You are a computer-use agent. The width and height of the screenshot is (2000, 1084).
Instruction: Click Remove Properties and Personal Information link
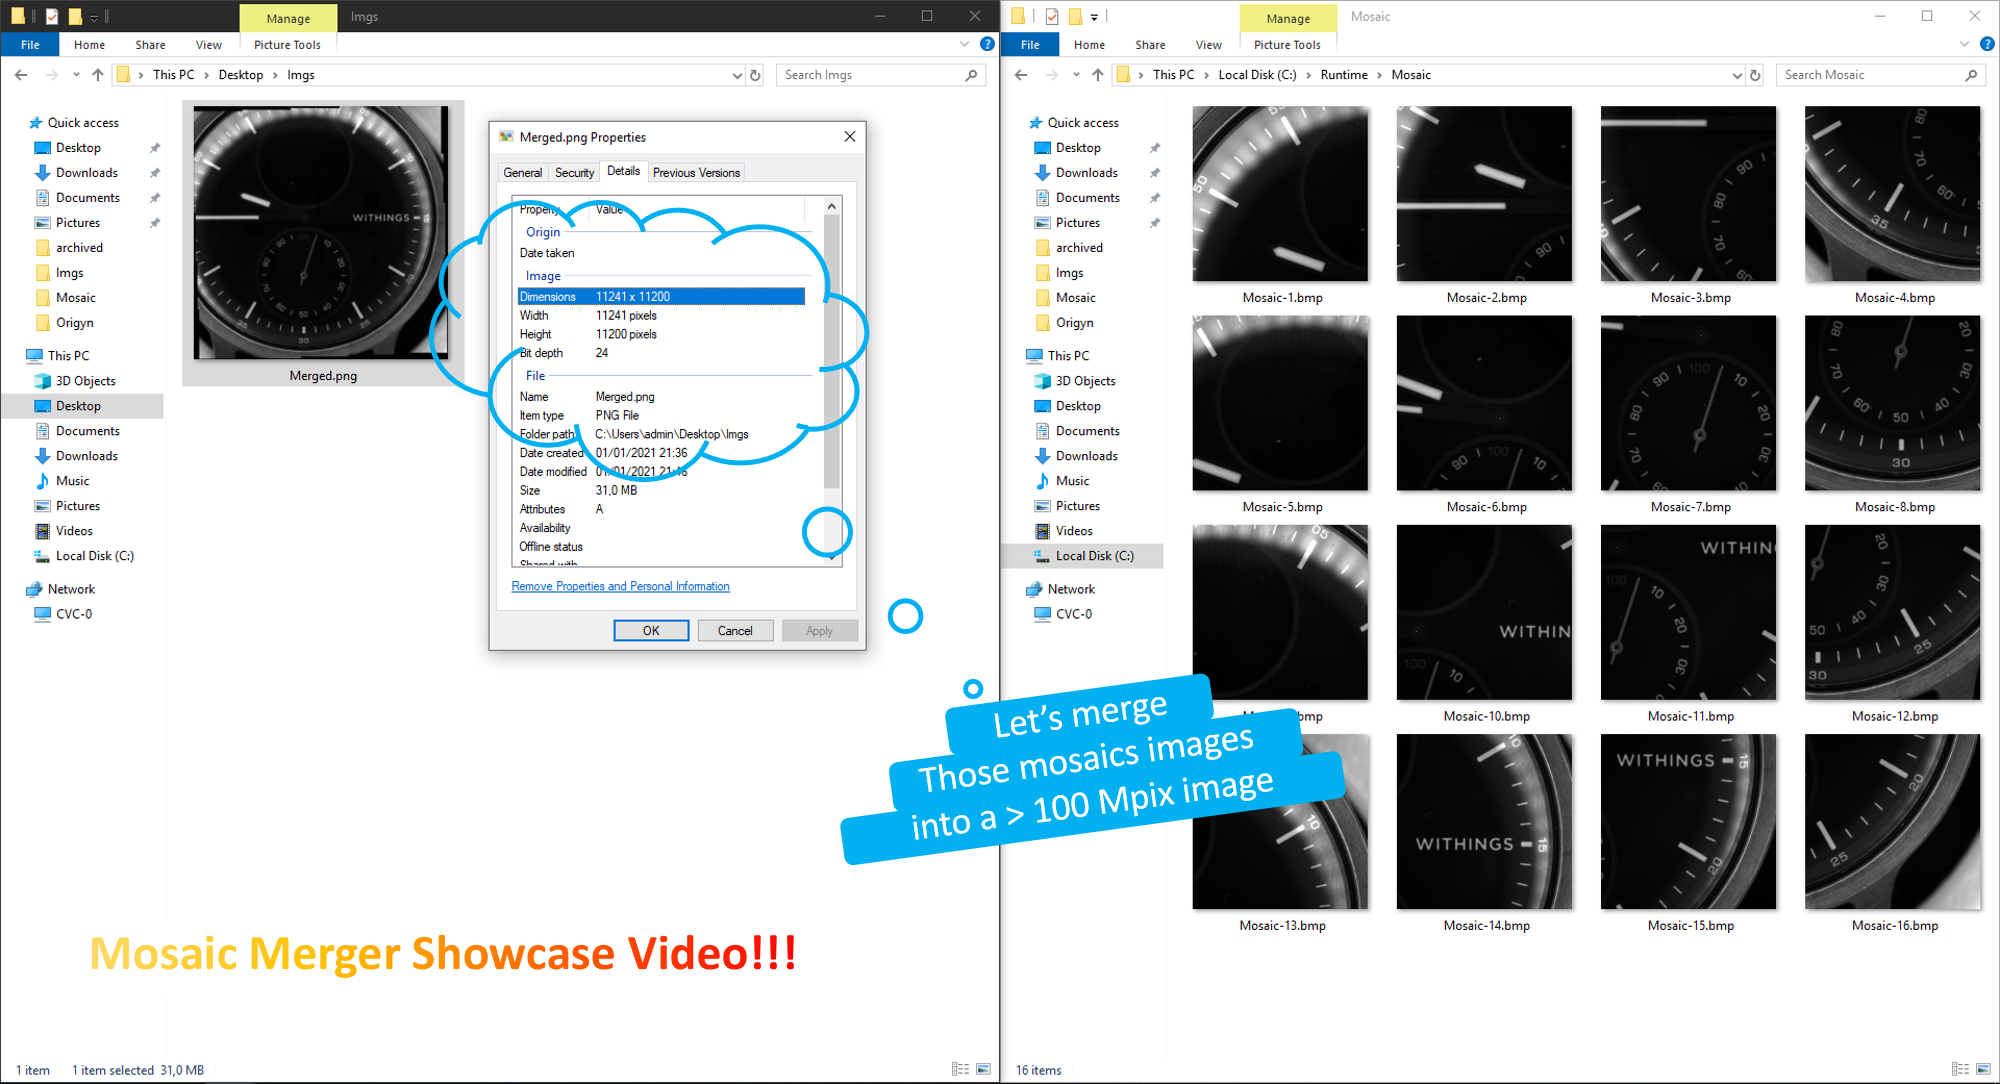pyautogui.click(x=620, y=587)
